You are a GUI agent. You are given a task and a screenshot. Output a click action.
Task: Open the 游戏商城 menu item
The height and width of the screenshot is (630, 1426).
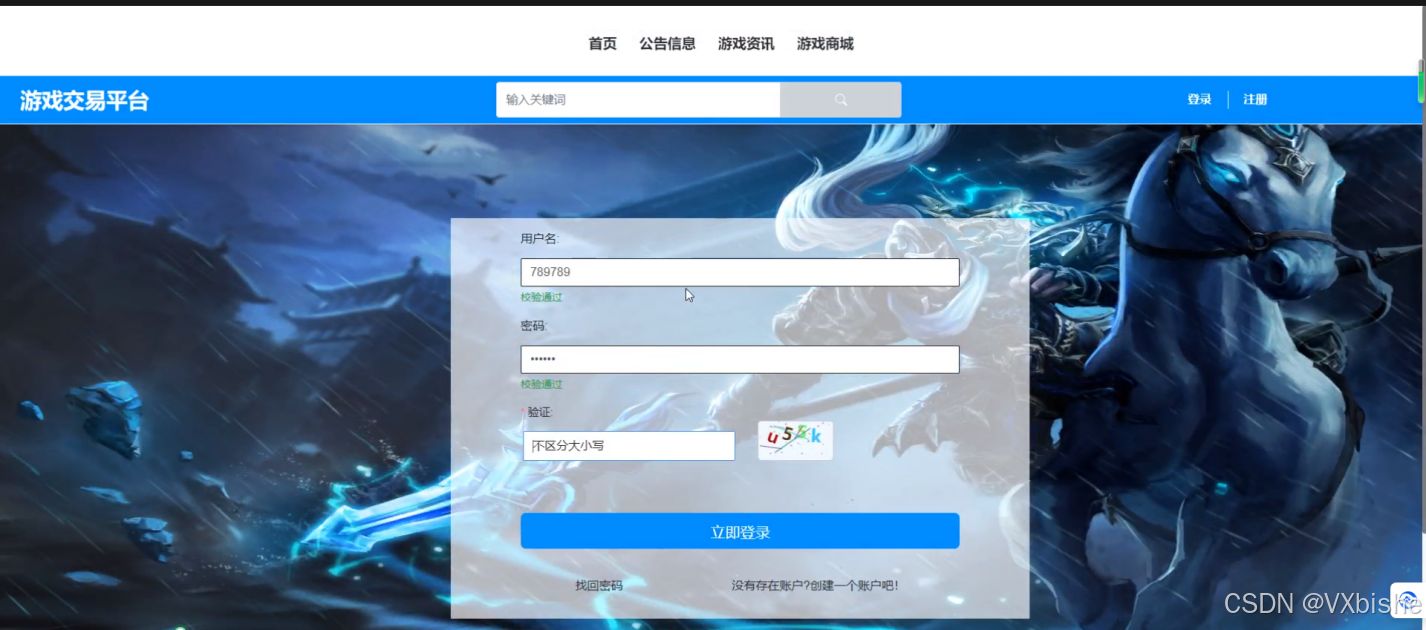[825, 44]
